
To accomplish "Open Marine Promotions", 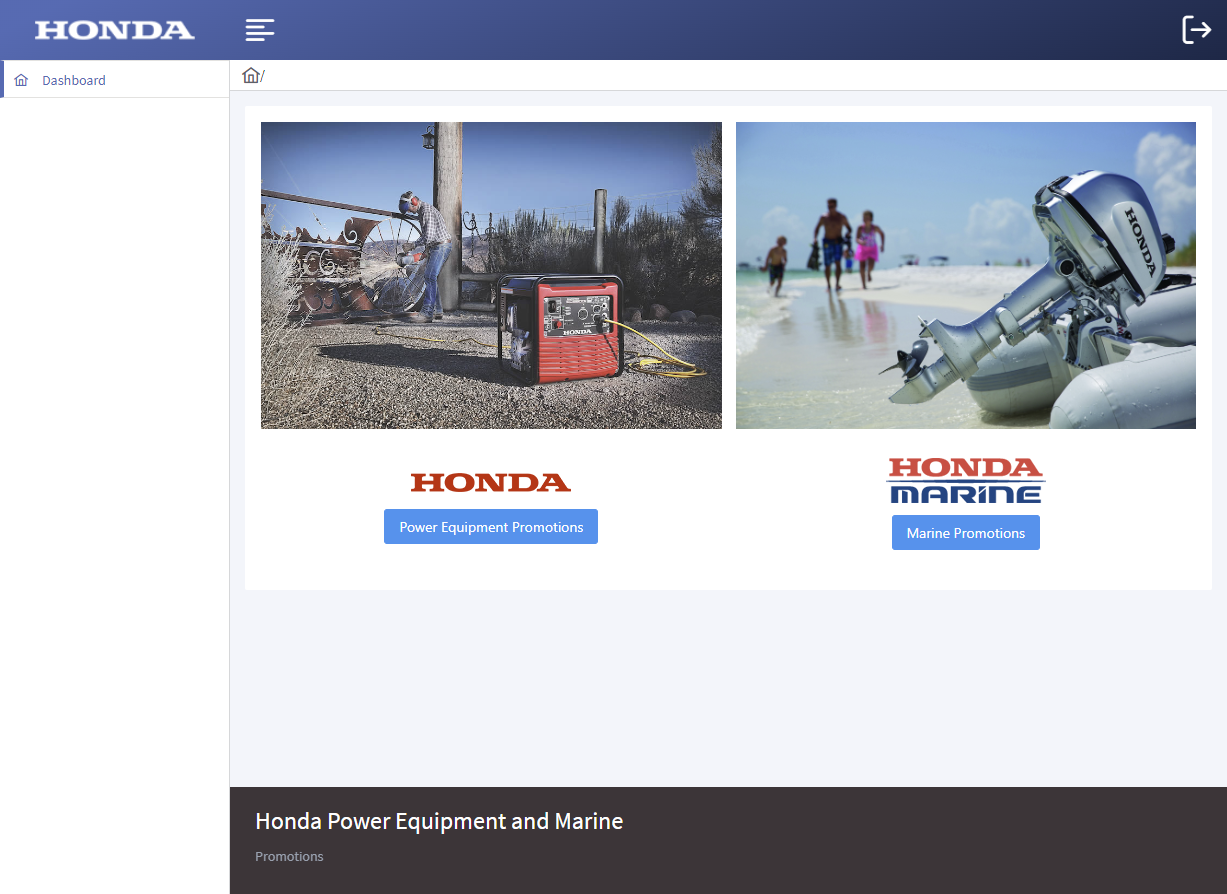I will pyautogui.click(x=966, y=533).
